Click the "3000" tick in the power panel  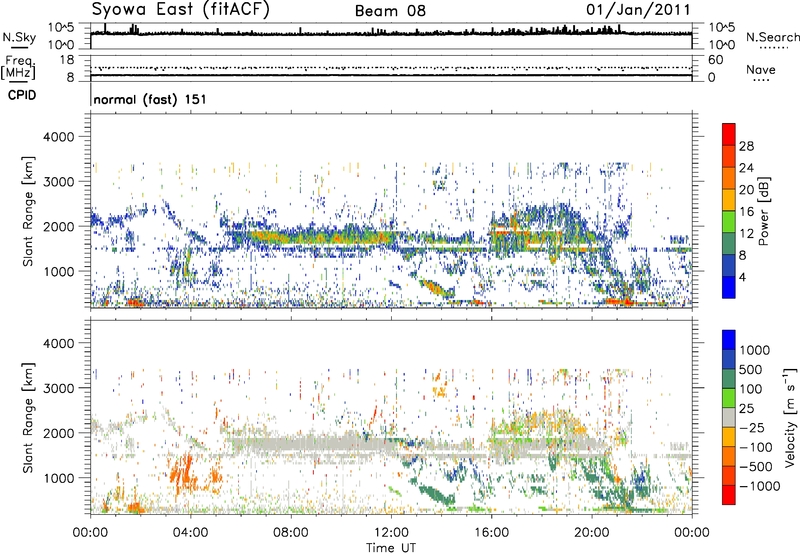point(58,182)
